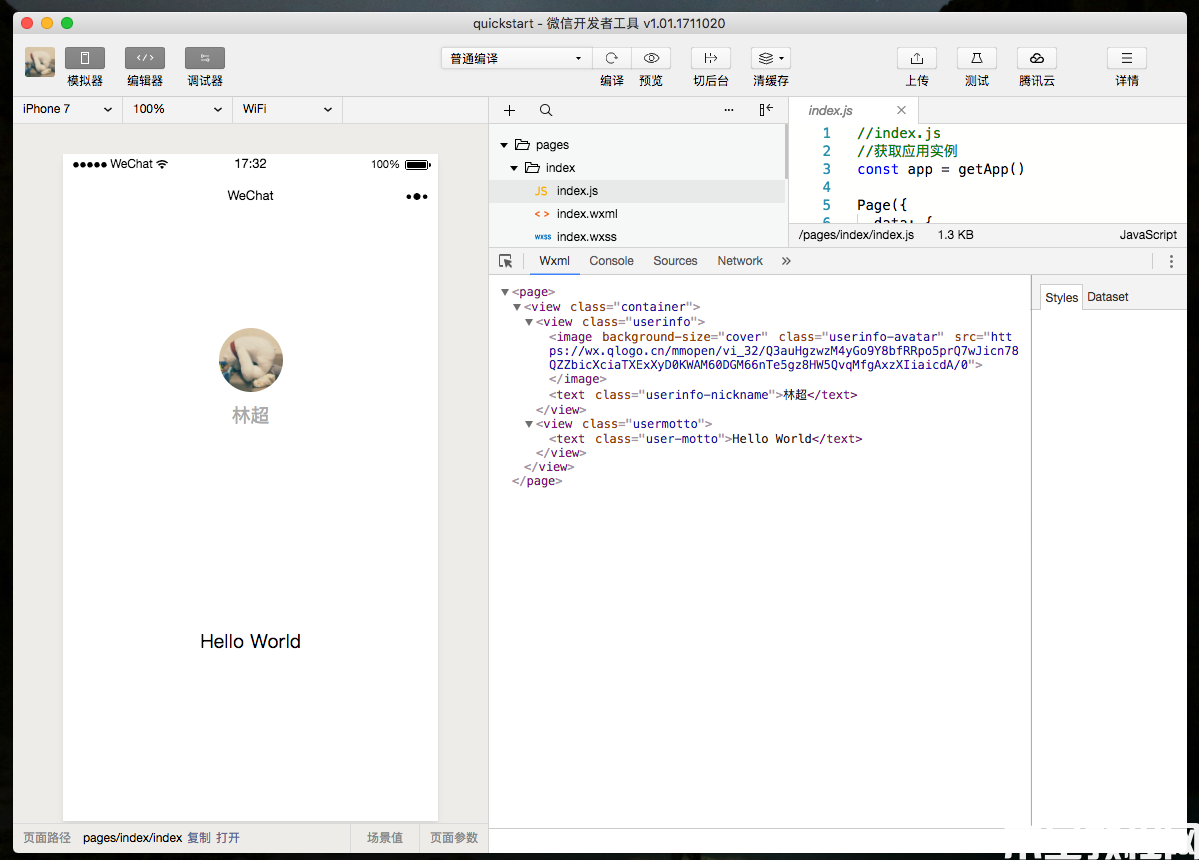Click the preview eye icon
1199x860 pixels.
click(651, 58)
